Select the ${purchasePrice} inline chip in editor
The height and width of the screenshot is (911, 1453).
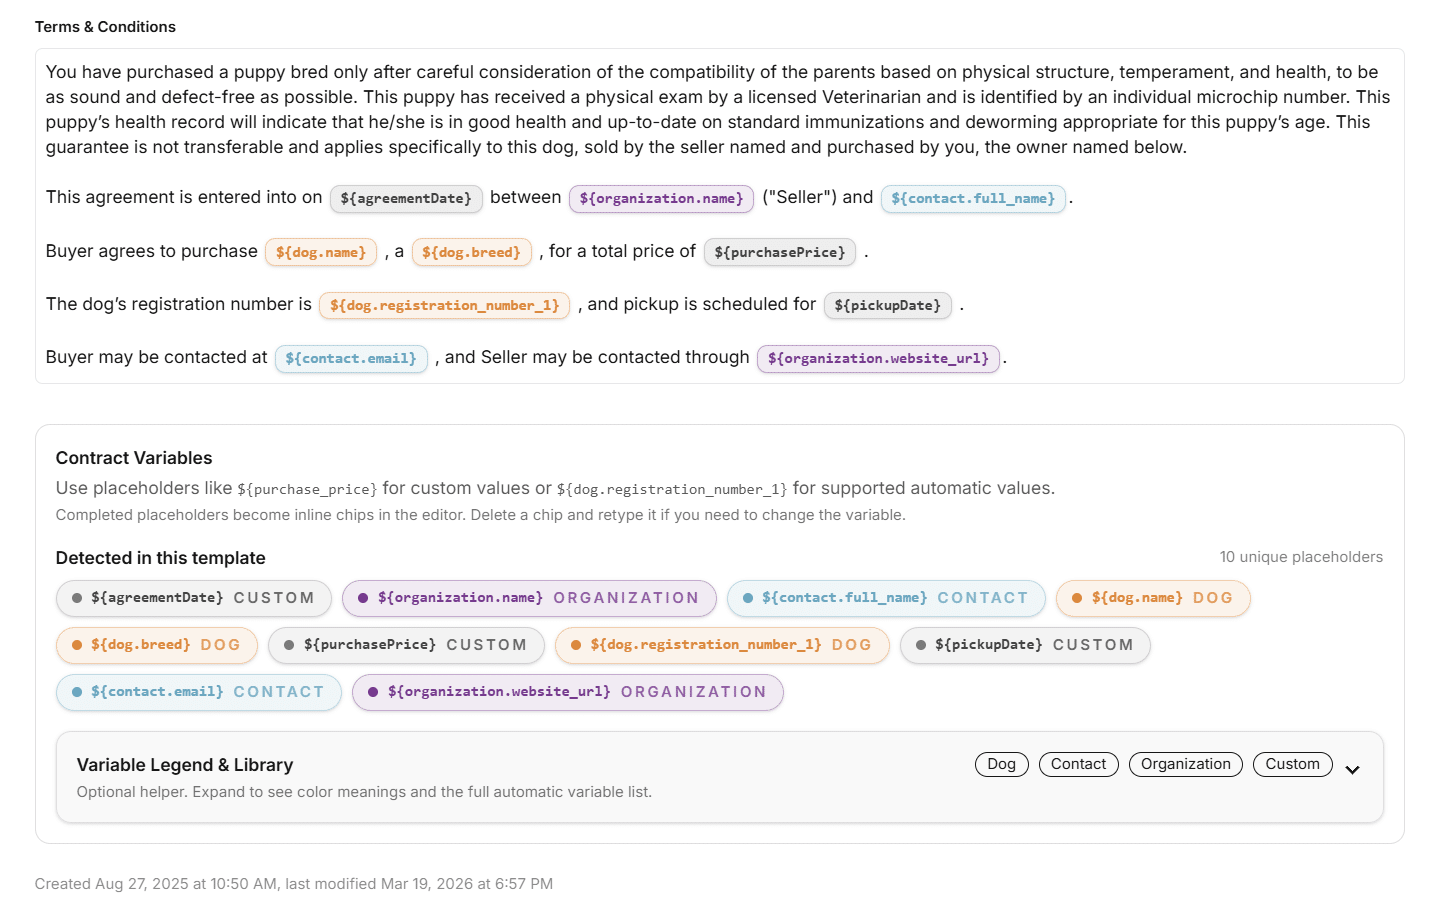[x=780, y=252]
